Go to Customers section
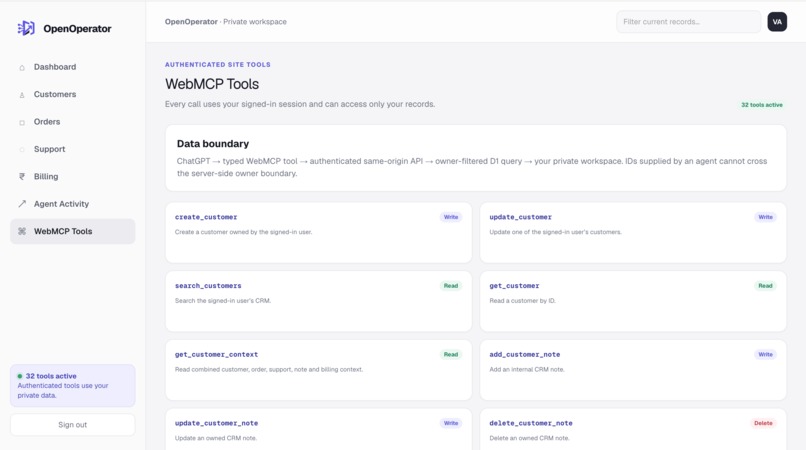The image size is (806, 450). (72, 94)
